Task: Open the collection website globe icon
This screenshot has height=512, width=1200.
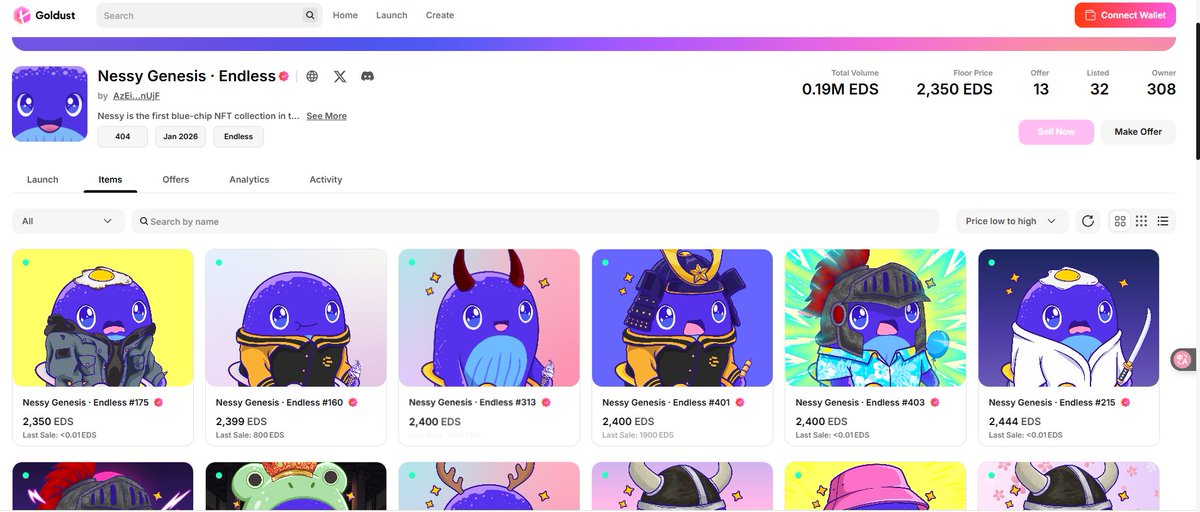Action: click(x=312, y=76)
